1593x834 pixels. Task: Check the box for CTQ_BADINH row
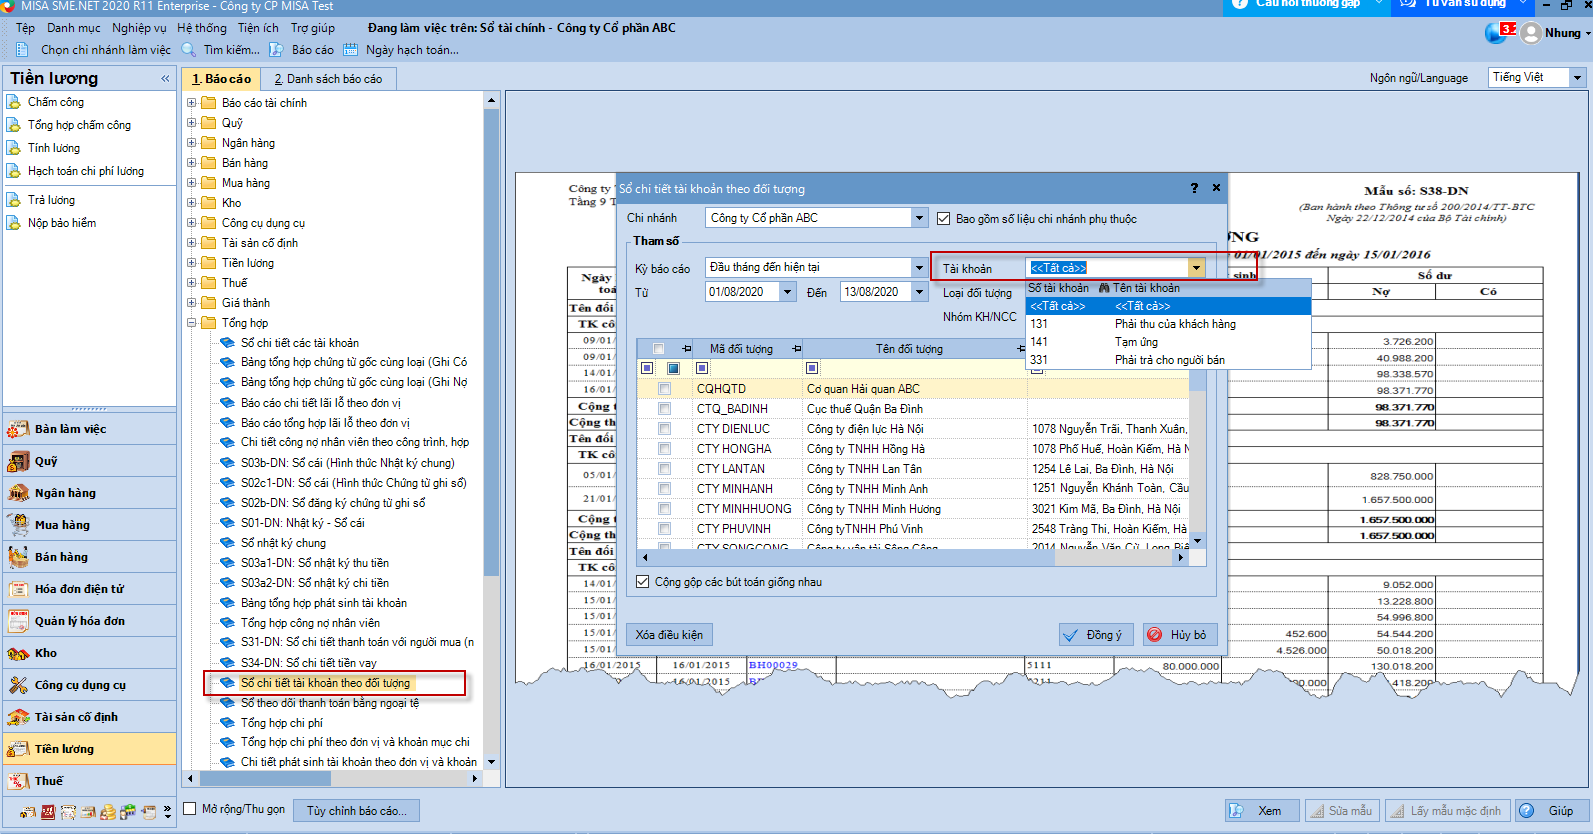click(x=665, y=409)
